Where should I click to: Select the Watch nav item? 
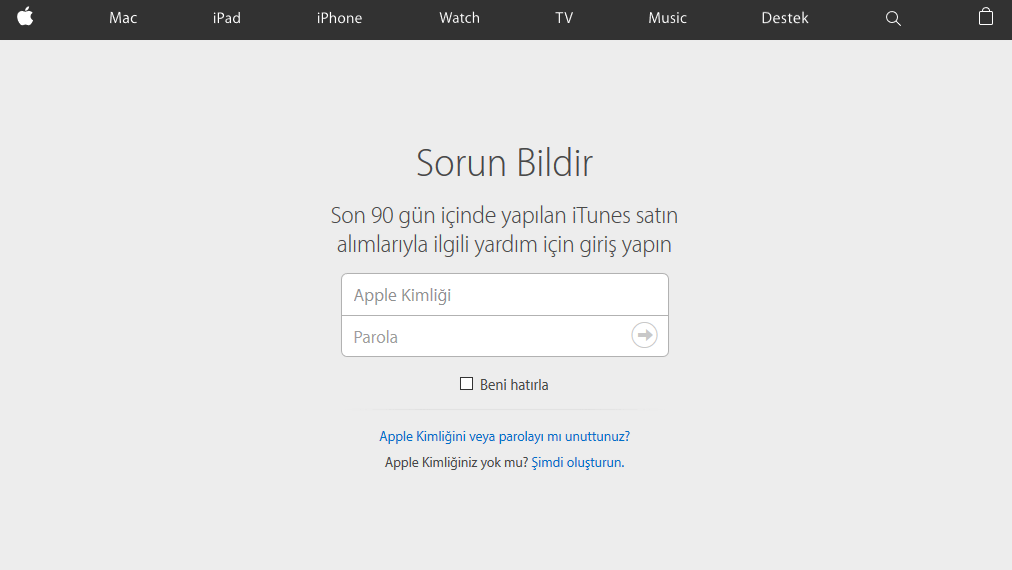click(x=460, y=18)
